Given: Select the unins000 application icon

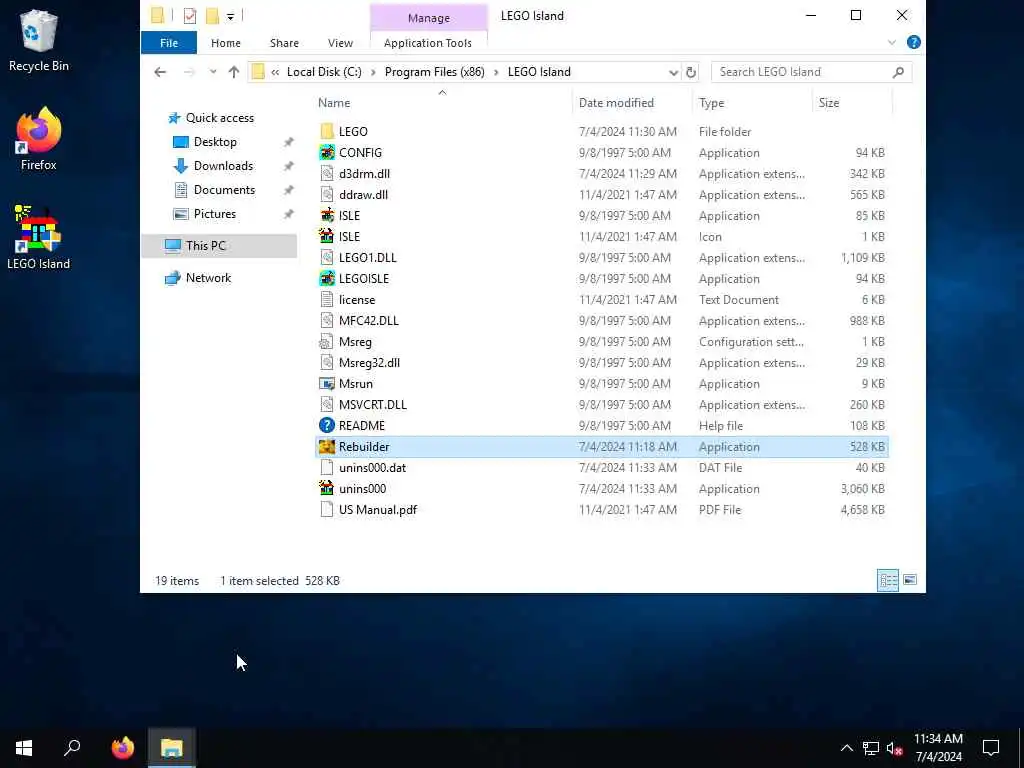Looking at the screenshot, I should click(327, 488).
